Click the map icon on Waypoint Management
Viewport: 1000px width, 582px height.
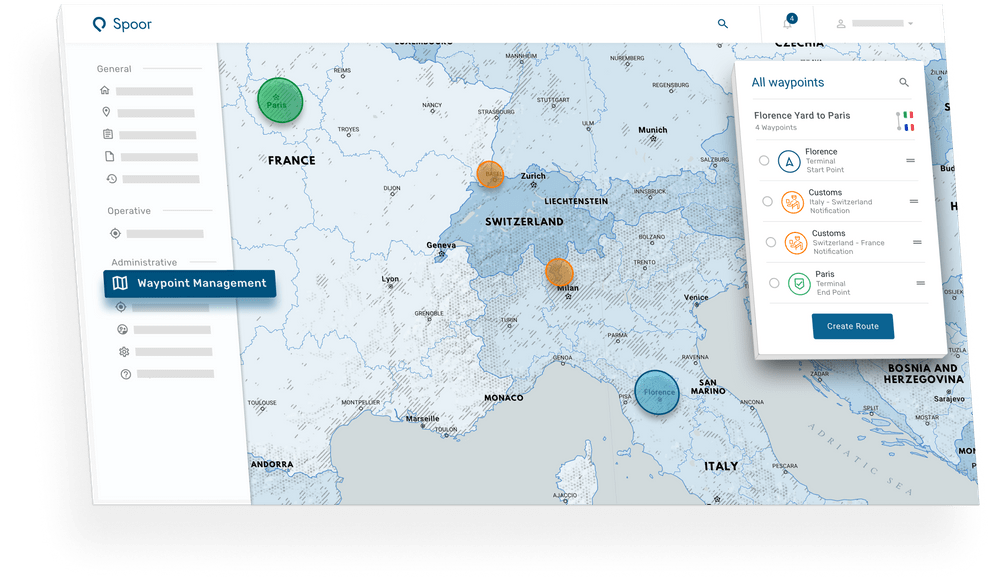[120, 283]
